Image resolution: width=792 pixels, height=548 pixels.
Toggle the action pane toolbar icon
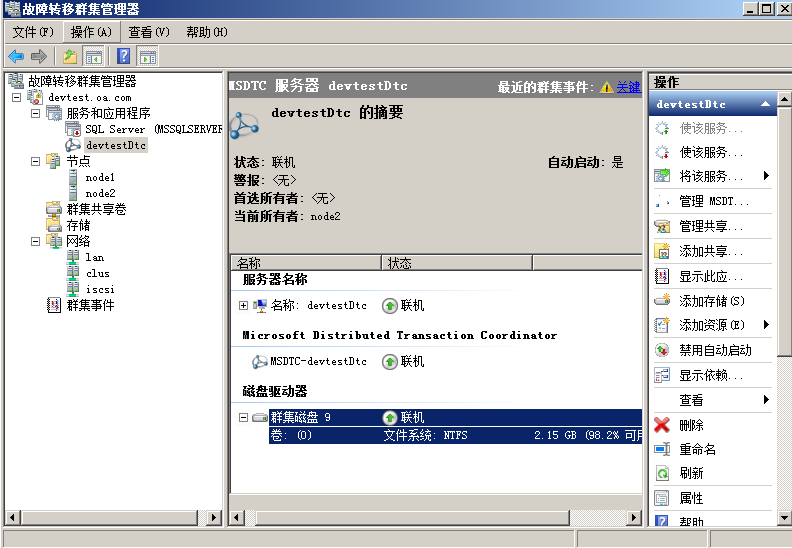coord(148,56)
